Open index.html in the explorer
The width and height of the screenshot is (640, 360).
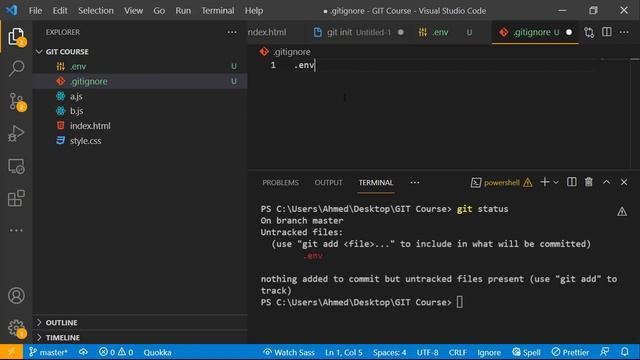140,126
